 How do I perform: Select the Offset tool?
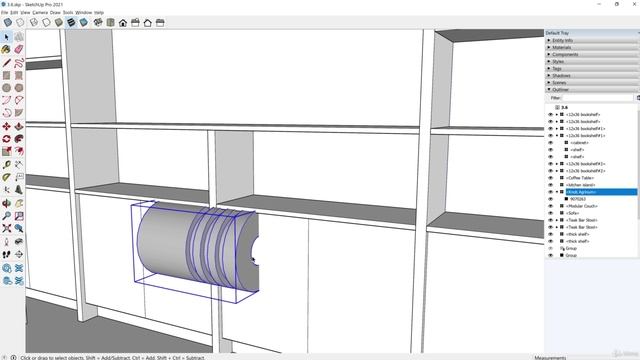coord(19,151)
